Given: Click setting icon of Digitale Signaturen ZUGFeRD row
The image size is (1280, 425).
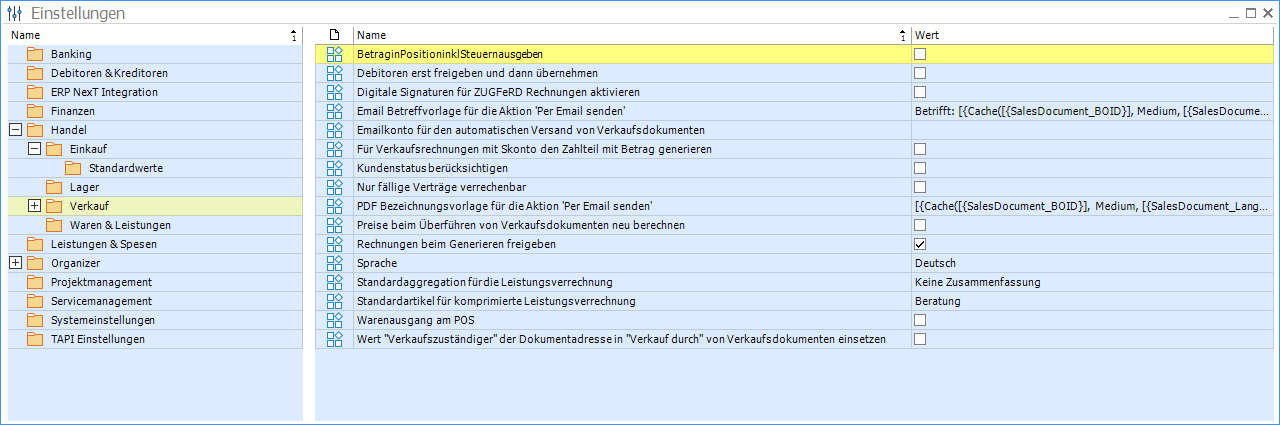Looking at the screenshot, I should pyautogui.click(x=335, y=92).
